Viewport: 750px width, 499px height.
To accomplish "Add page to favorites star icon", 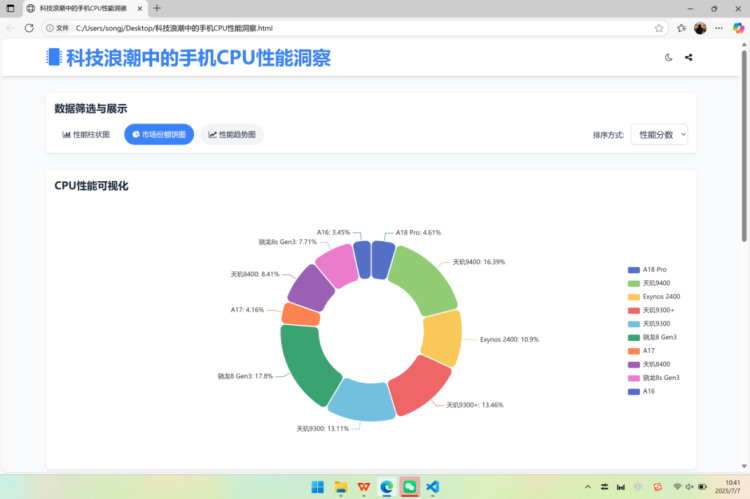I will [659, 28].
